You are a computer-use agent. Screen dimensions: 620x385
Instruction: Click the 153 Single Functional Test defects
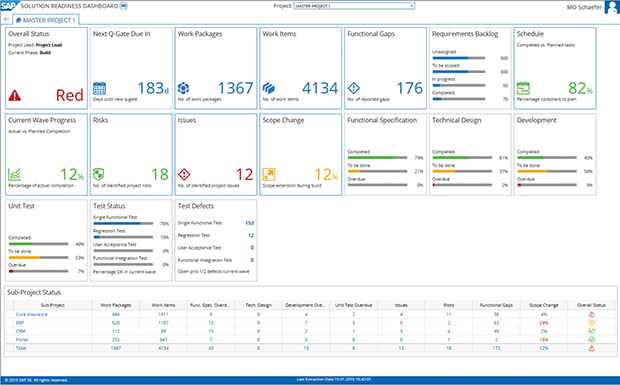coord(249,223)
